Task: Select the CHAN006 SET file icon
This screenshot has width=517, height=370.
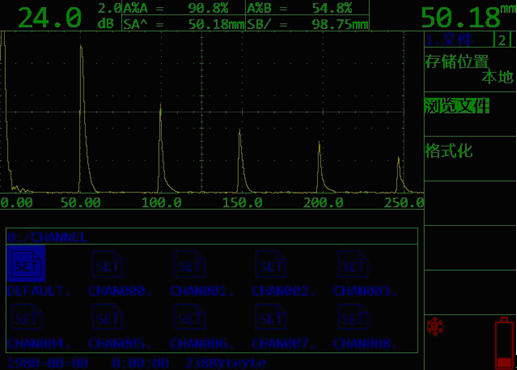Action: pos(190,317)
